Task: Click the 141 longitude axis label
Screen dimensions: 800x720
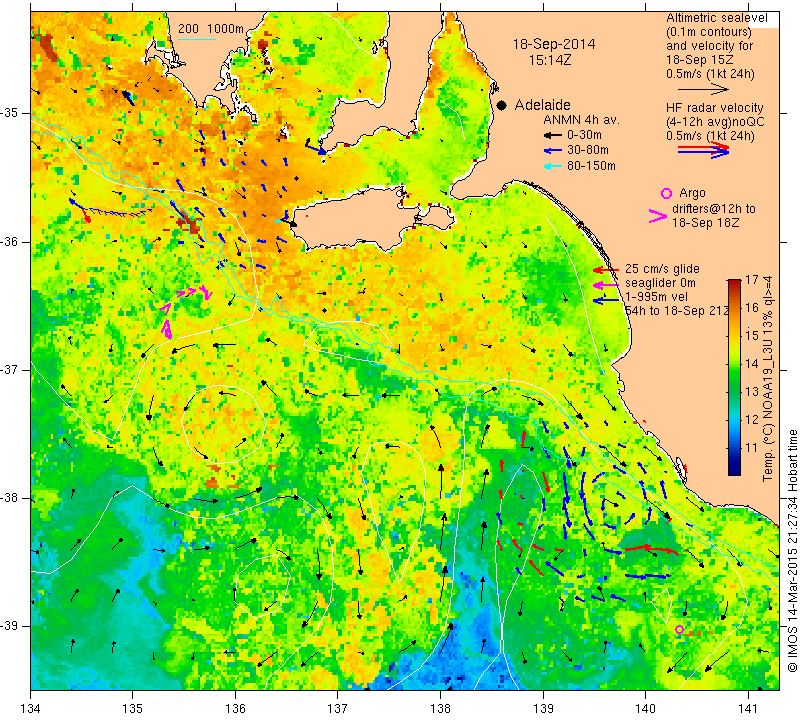Action: point(748,709)
